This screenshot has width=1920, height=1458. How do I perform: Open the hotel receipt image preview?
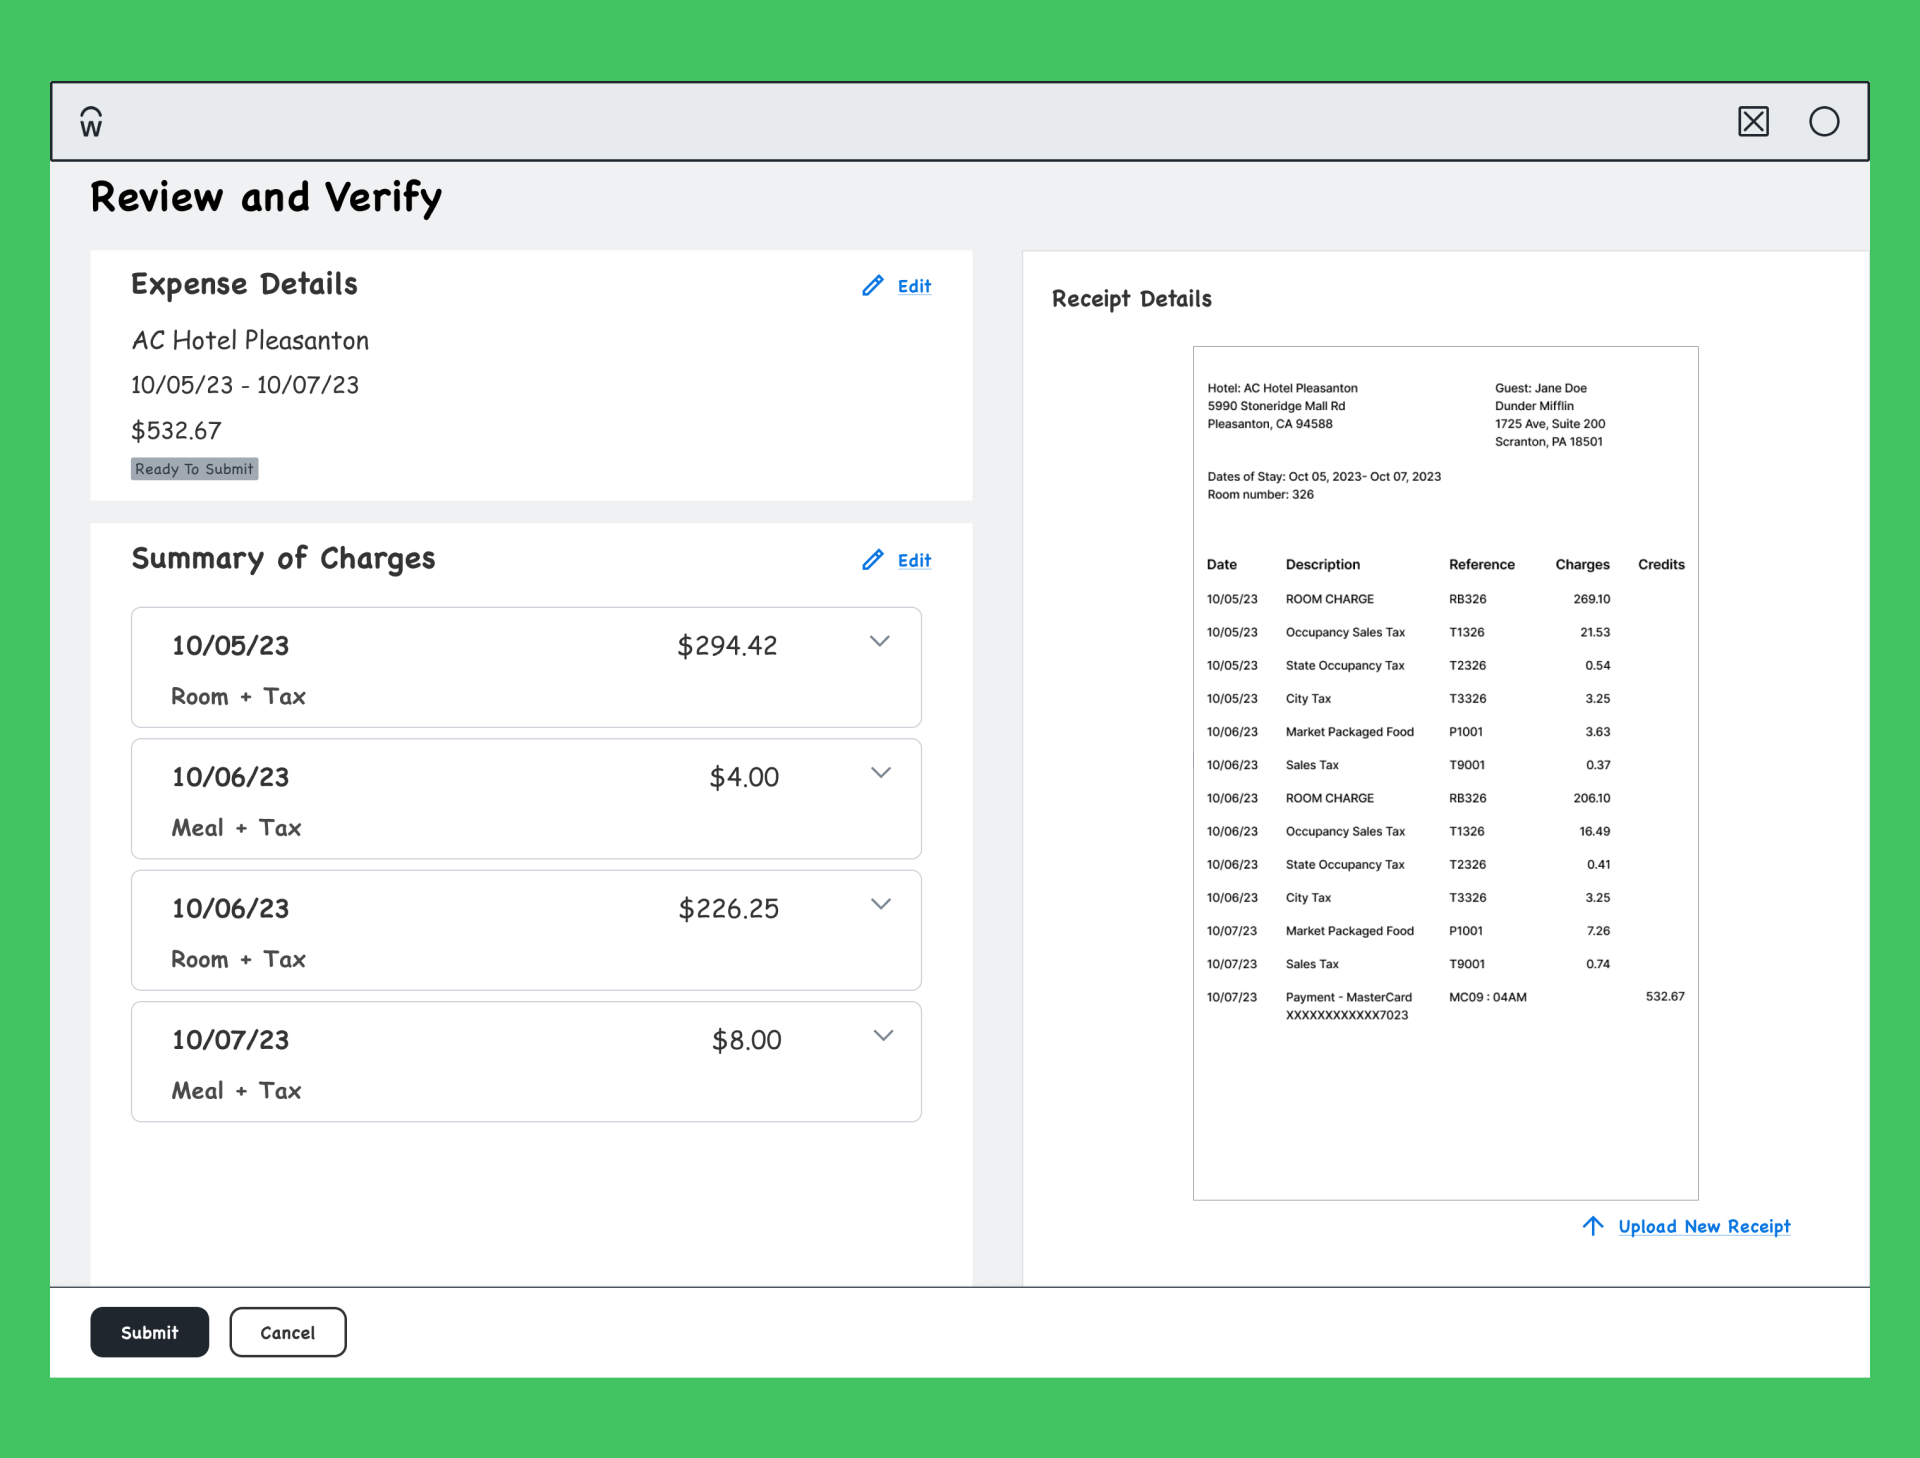tap(1445, 773)
